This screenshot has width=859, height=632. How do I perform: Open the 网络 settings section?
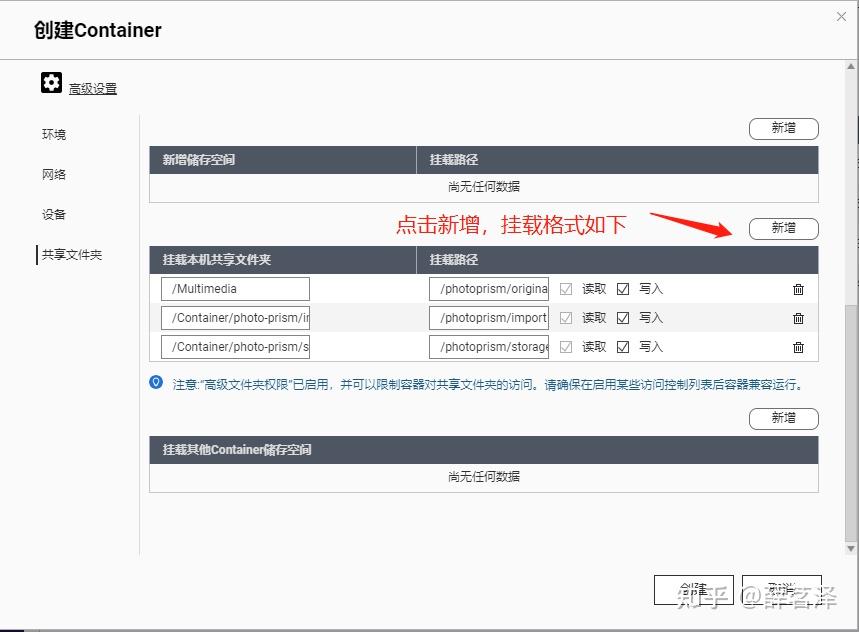pyautogui.click(x=53, y=174)
